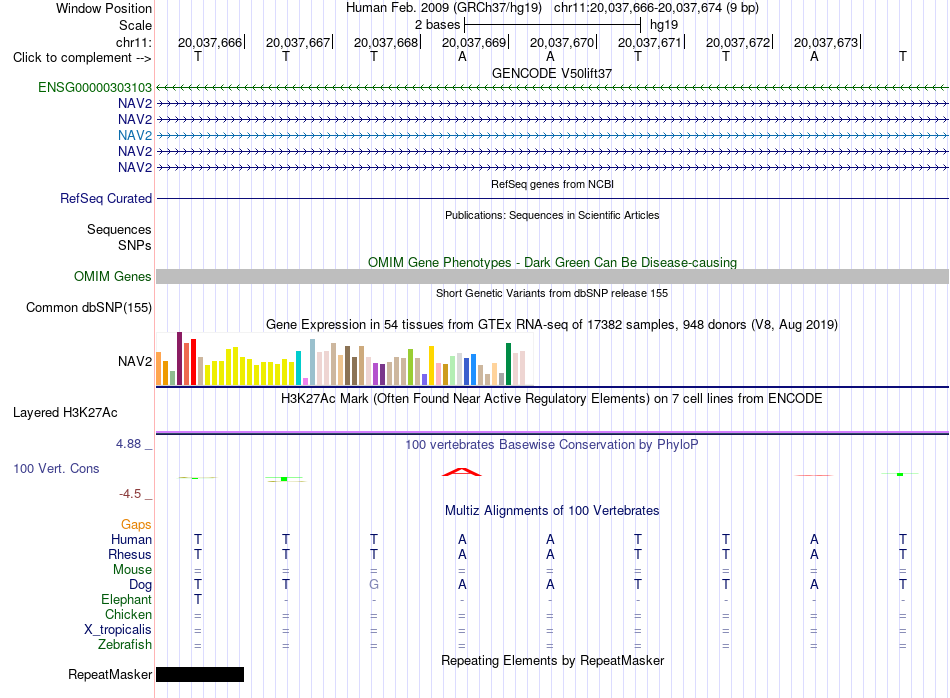
Task: Open the ENSG00000303103 gene label
Action: 95,87
